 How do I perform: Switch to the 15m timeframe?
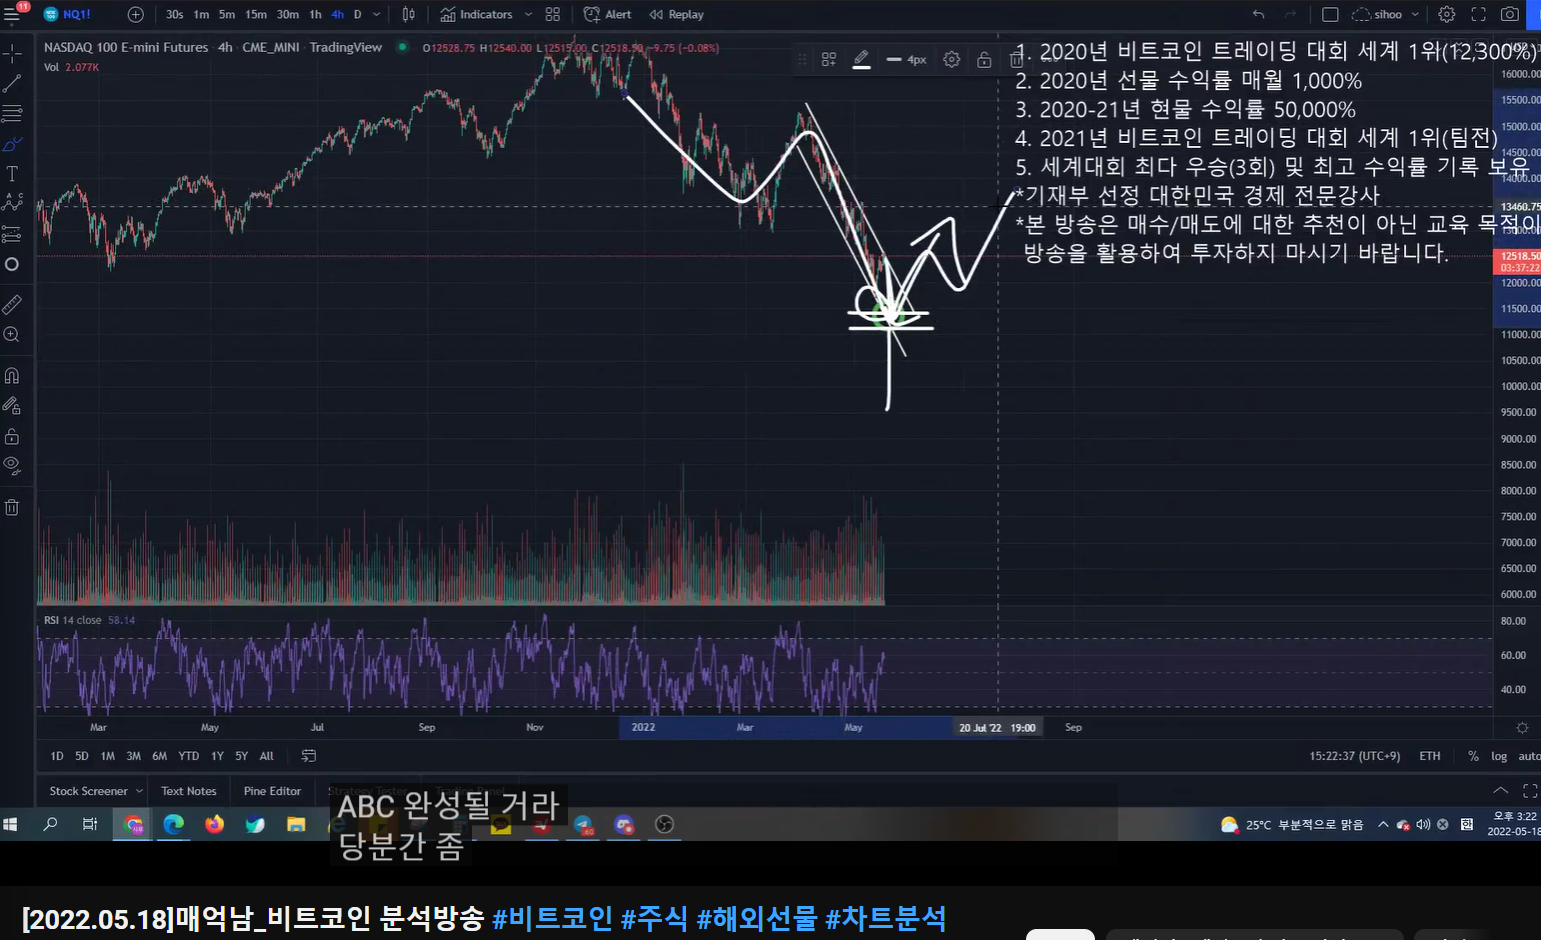256,15
